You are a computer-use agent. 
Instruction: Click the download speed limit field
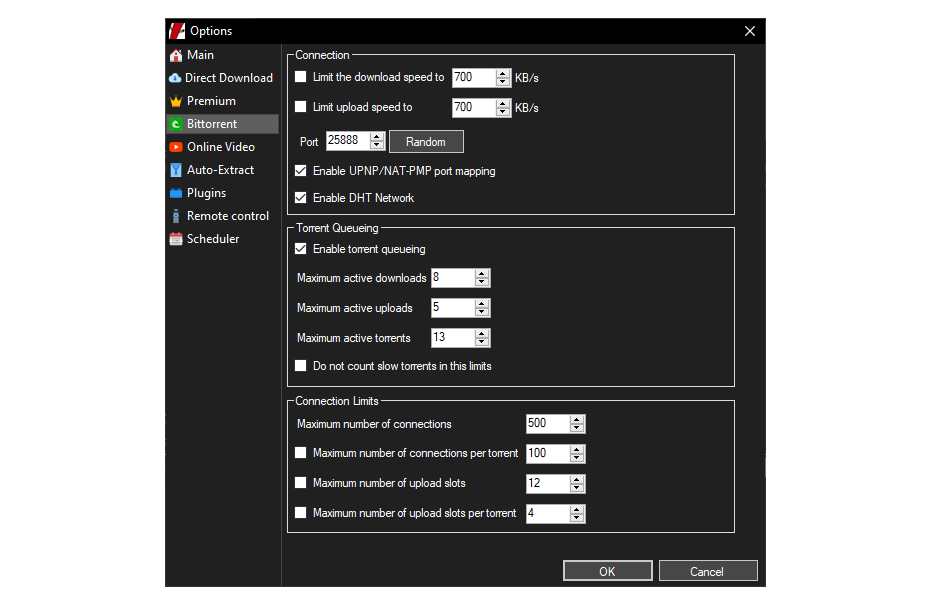click(x=474, y=77)
